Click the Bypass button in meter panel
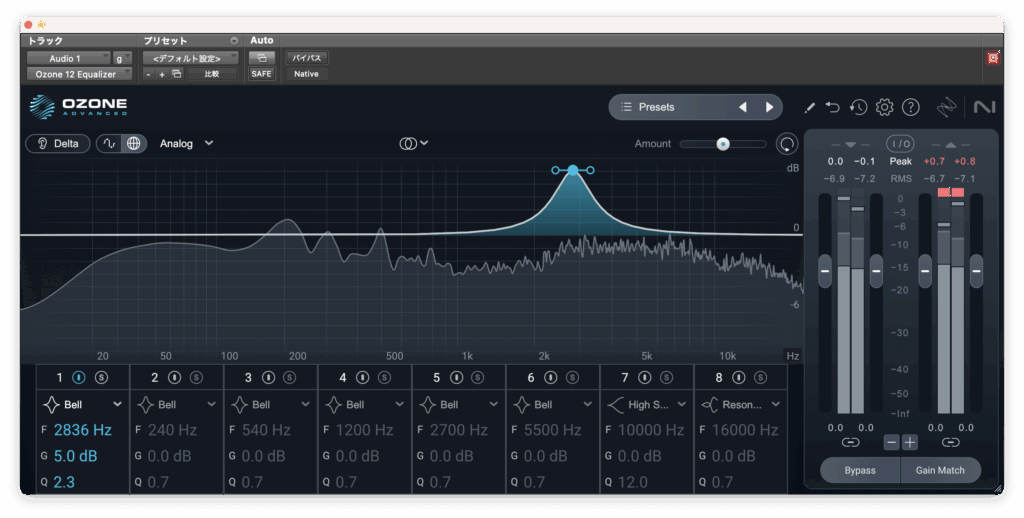Screen dimensions: 1024x518 click(859, 470)
